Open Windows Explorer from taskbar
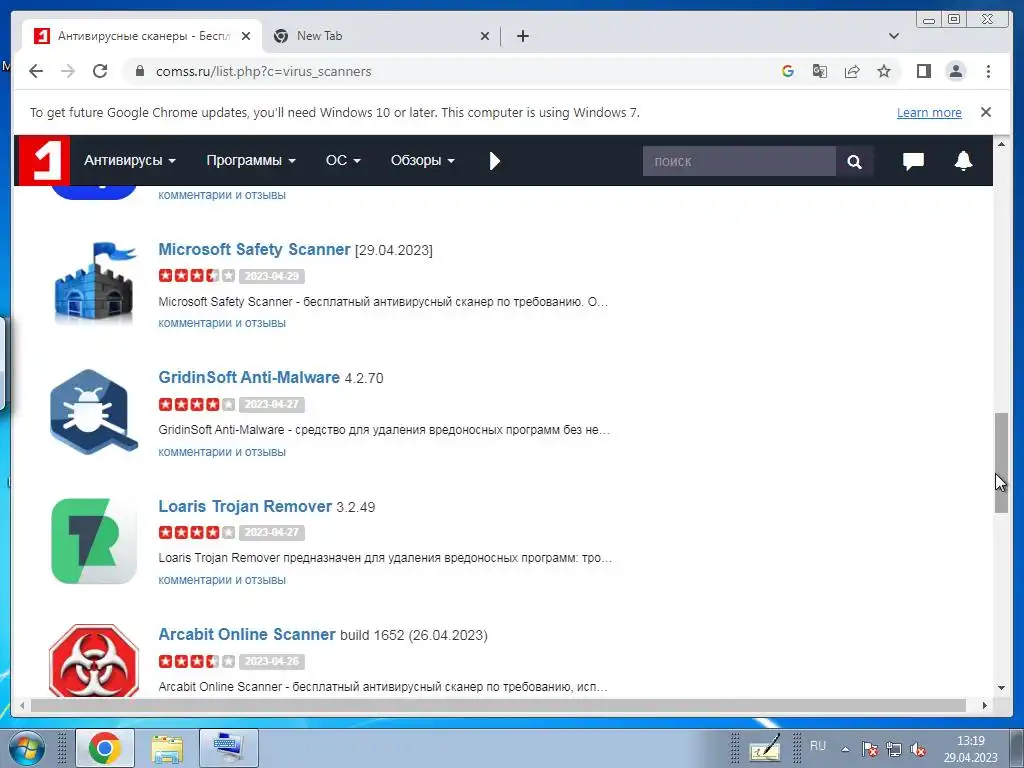 [x=167, y=748]
